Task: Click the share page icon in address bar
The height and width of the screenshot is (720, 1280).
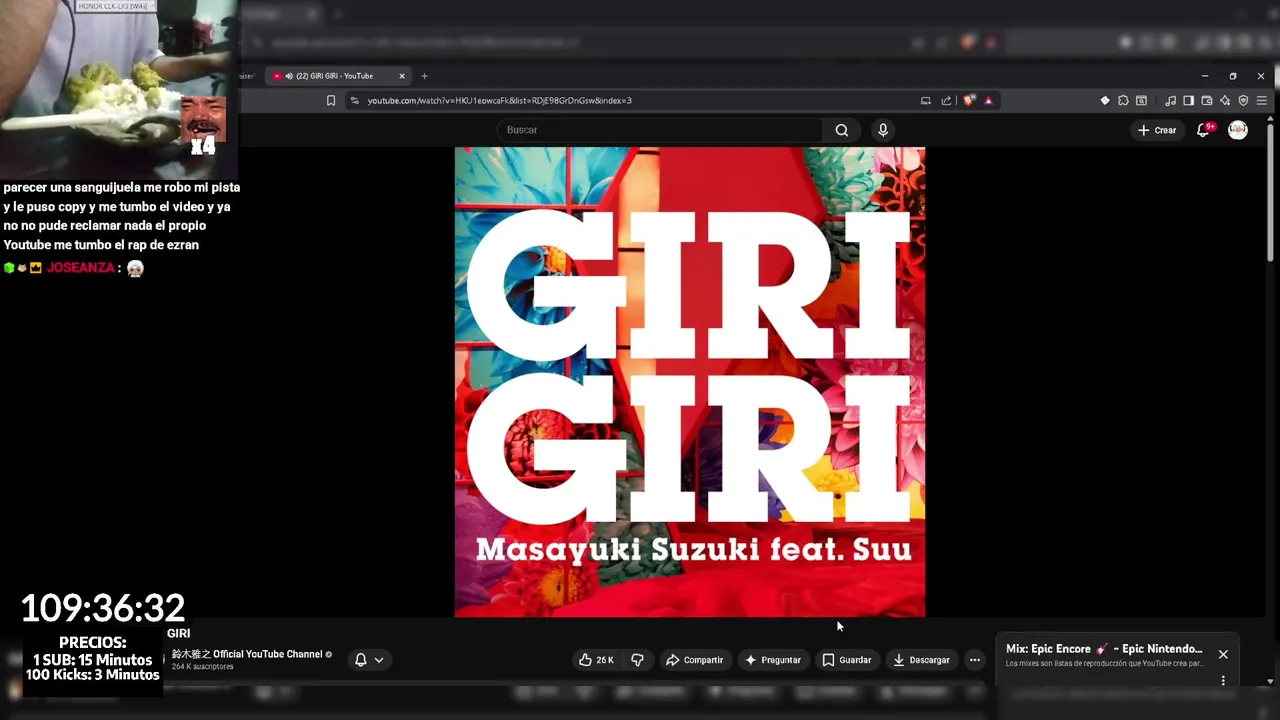Action: pos(946,100)
